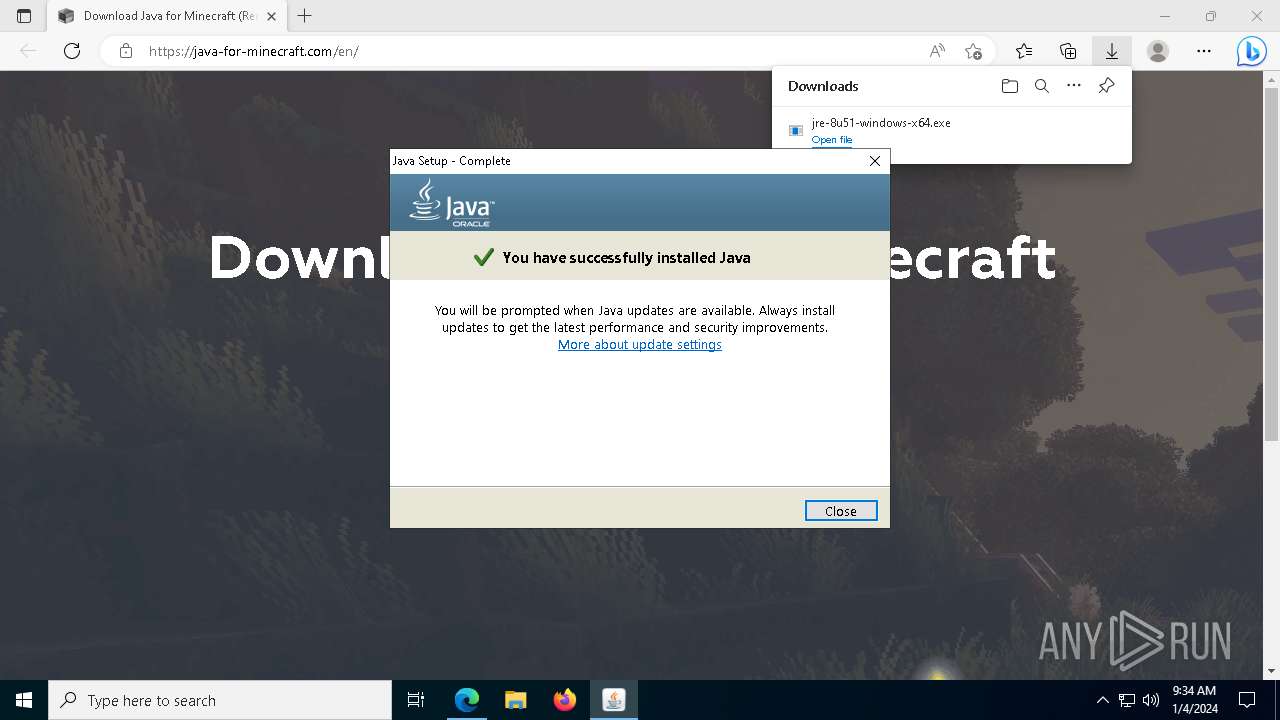Open Edge Settings and more menu
Screen dimensions: 1280x720
click(1204, 51)
